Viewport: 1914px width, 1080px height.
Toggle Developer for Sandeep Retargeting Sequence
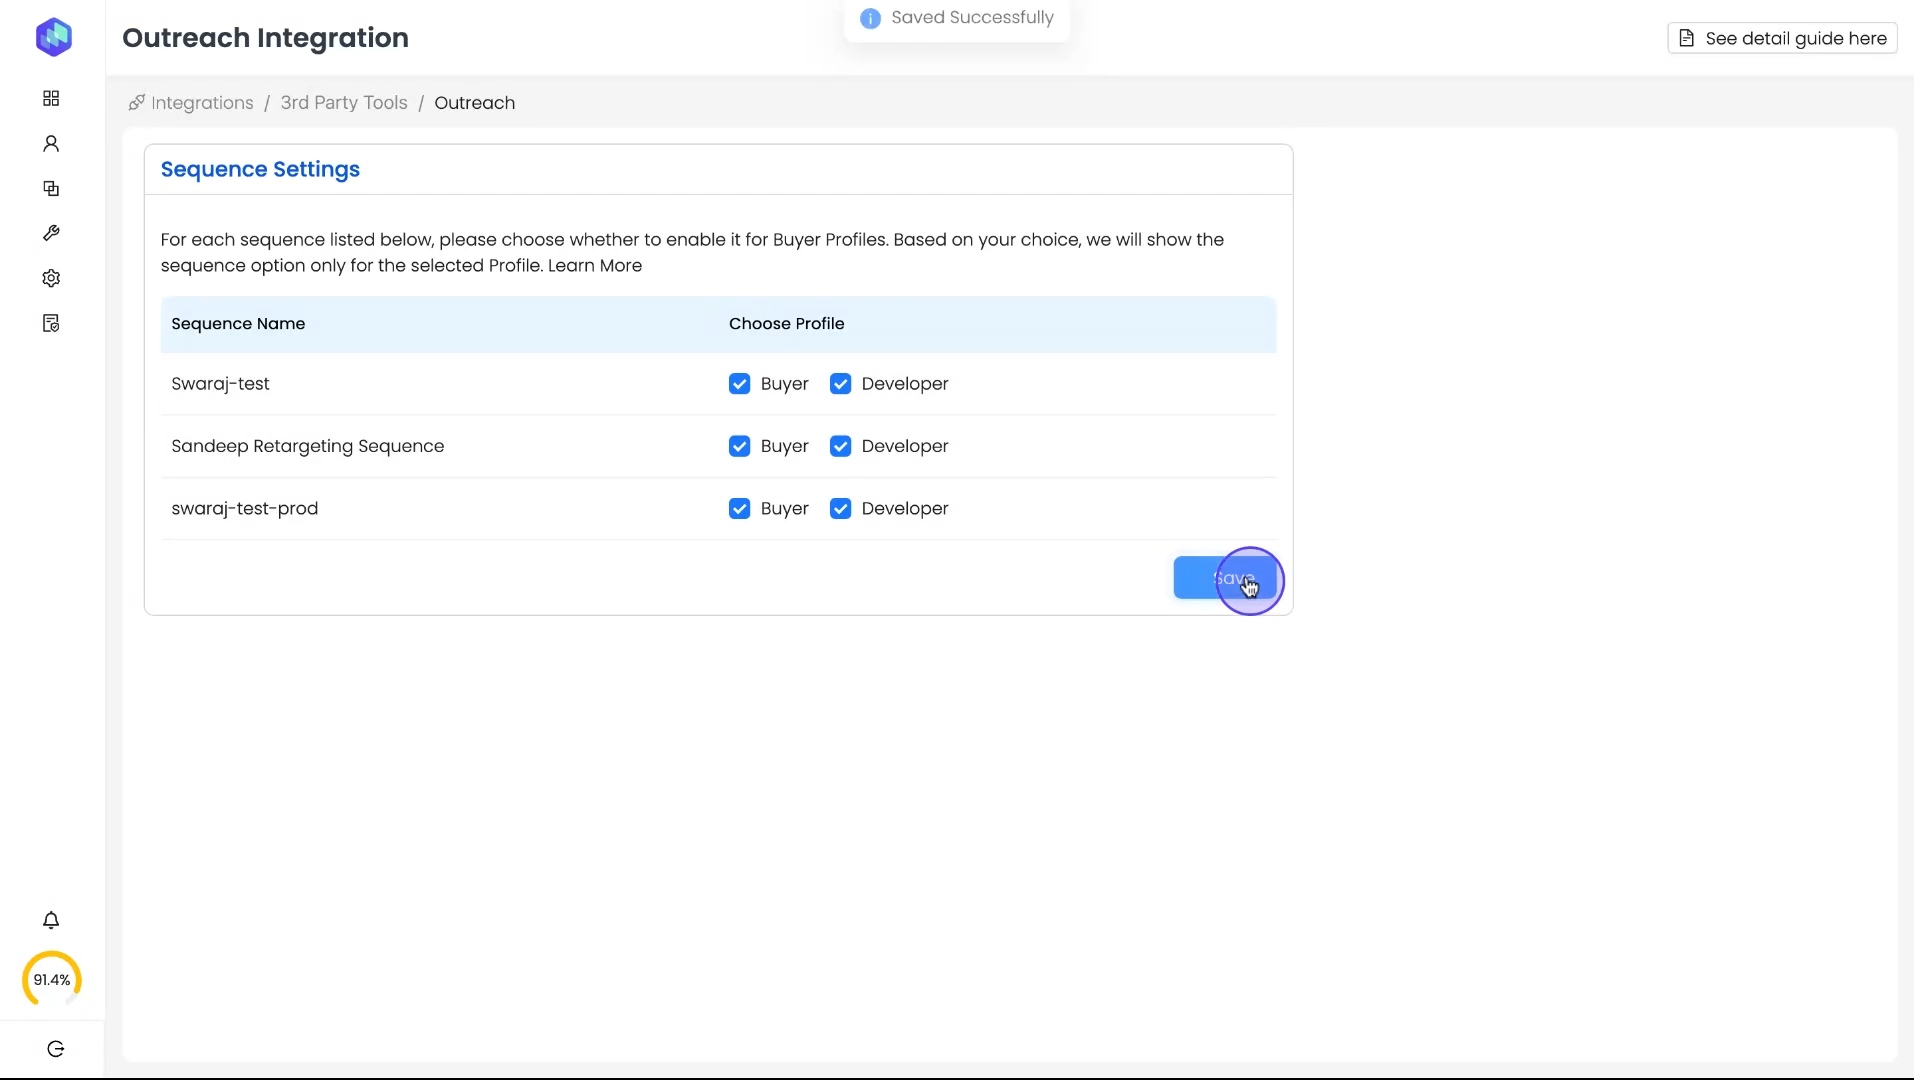pos(840,446)
